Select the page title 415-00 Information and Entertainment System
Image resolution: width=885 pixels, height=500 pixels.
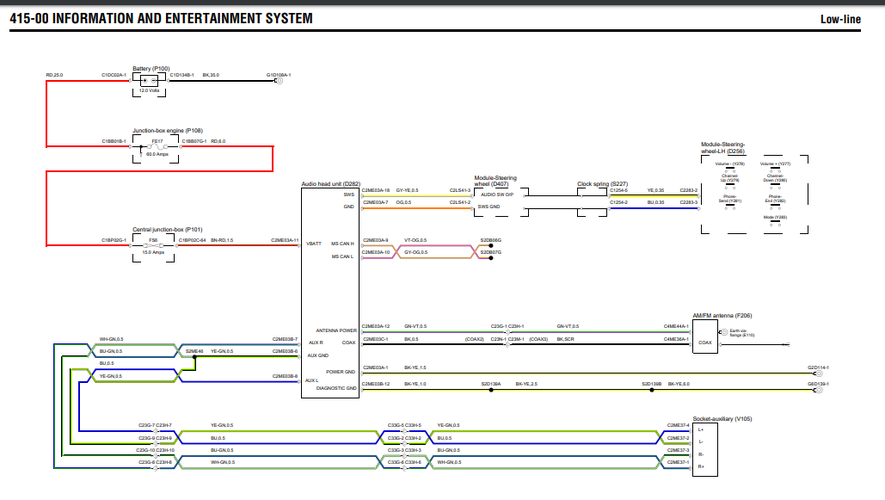tap(161, 19)
